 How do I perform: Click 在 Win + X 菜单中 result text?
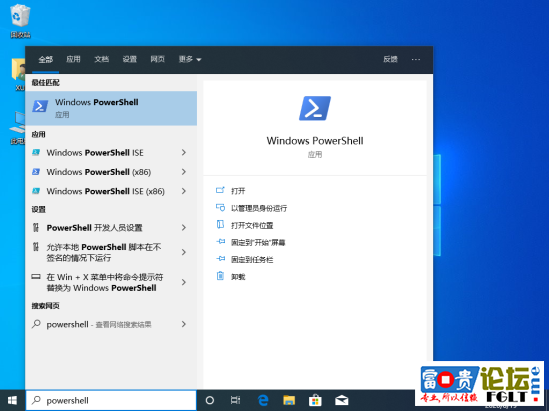(x=105, y=282)
